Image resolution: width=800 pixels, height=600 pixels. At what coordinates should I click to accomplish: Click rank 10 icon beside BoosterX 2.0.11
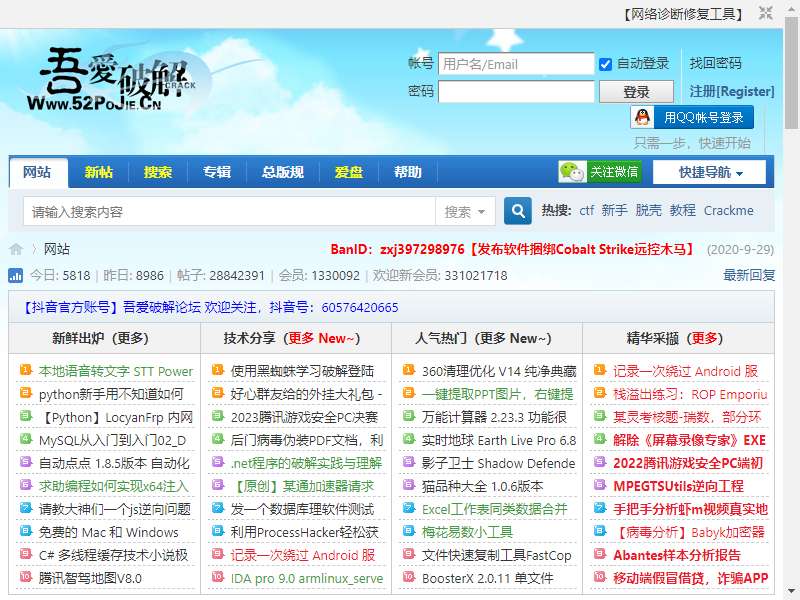[x=408, y=577]
